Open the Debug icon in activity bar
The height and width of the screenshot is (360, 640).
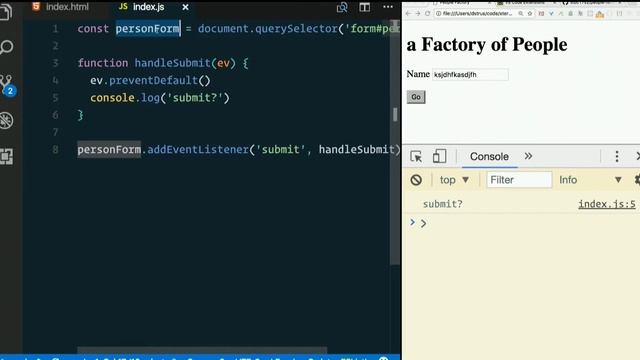click(x=6, y=120)
